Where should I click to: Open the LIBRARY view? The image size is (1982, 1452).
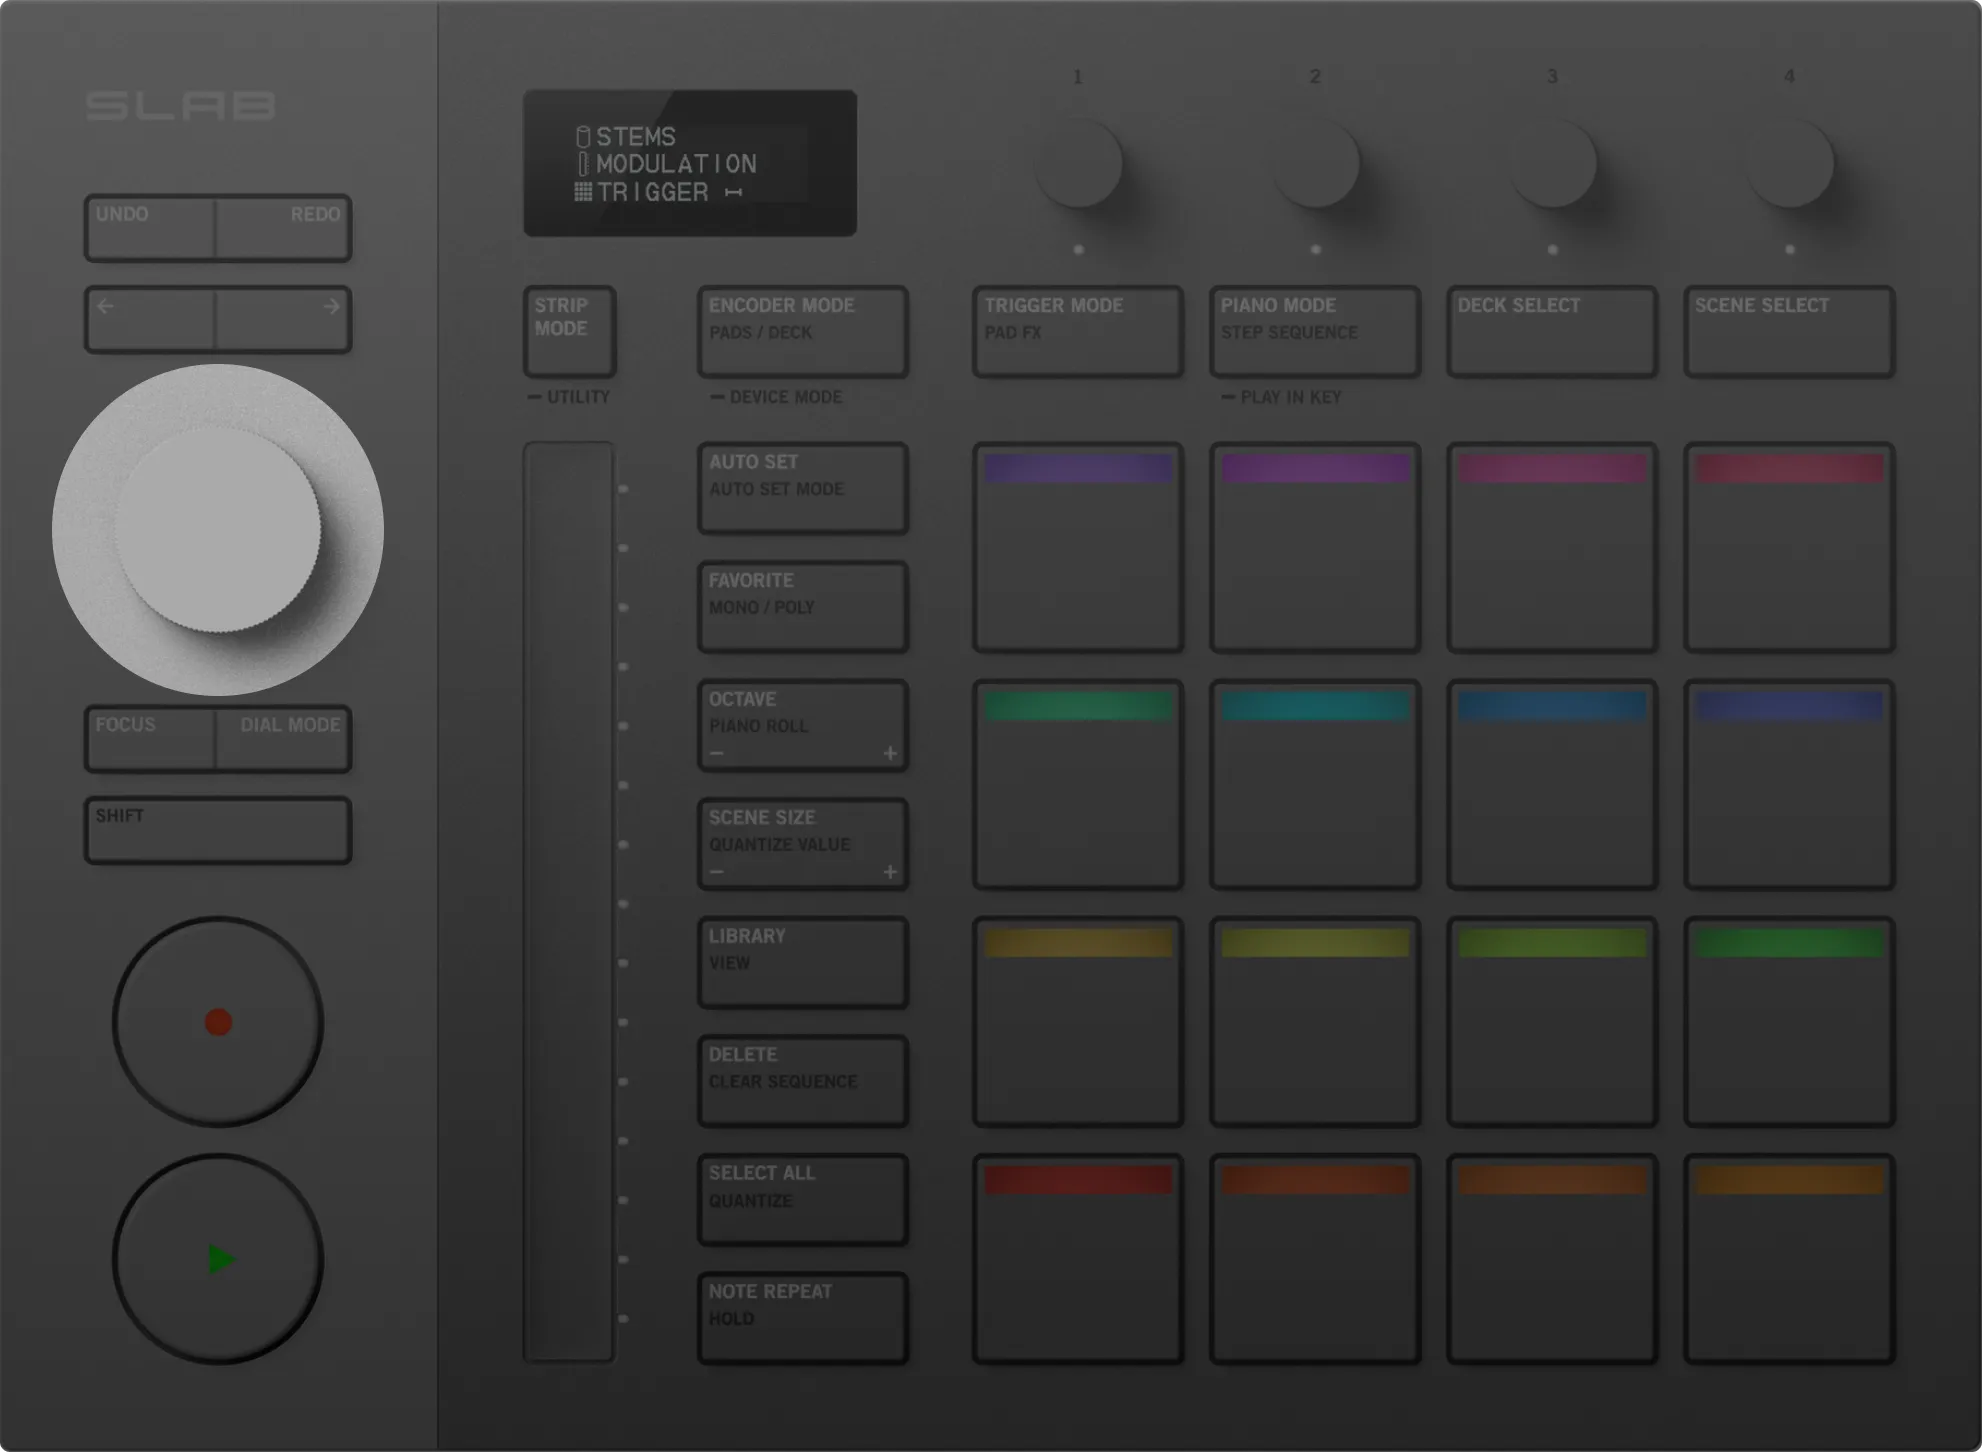coord(802,960)
